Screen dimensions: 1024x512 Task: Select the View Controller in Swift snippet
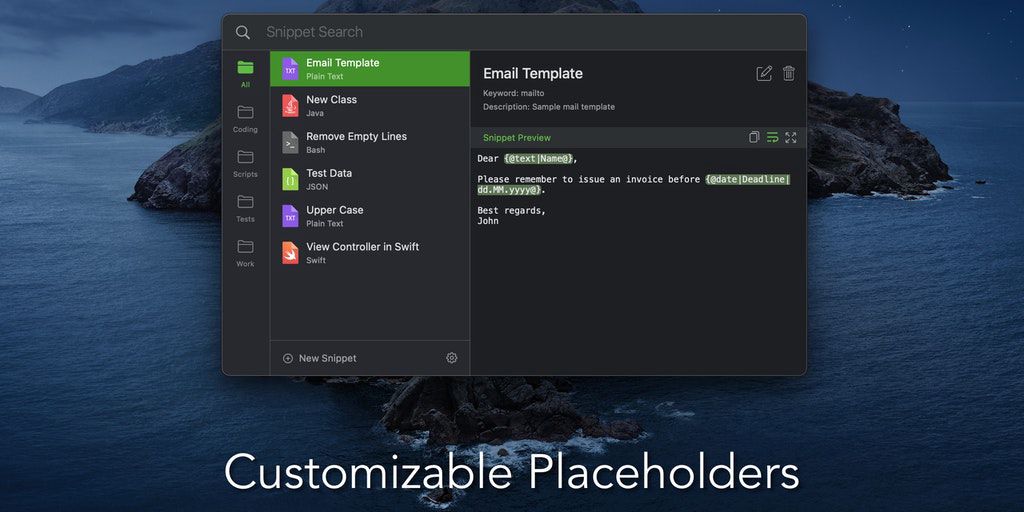pyautogui.click(x=370, y=253)
